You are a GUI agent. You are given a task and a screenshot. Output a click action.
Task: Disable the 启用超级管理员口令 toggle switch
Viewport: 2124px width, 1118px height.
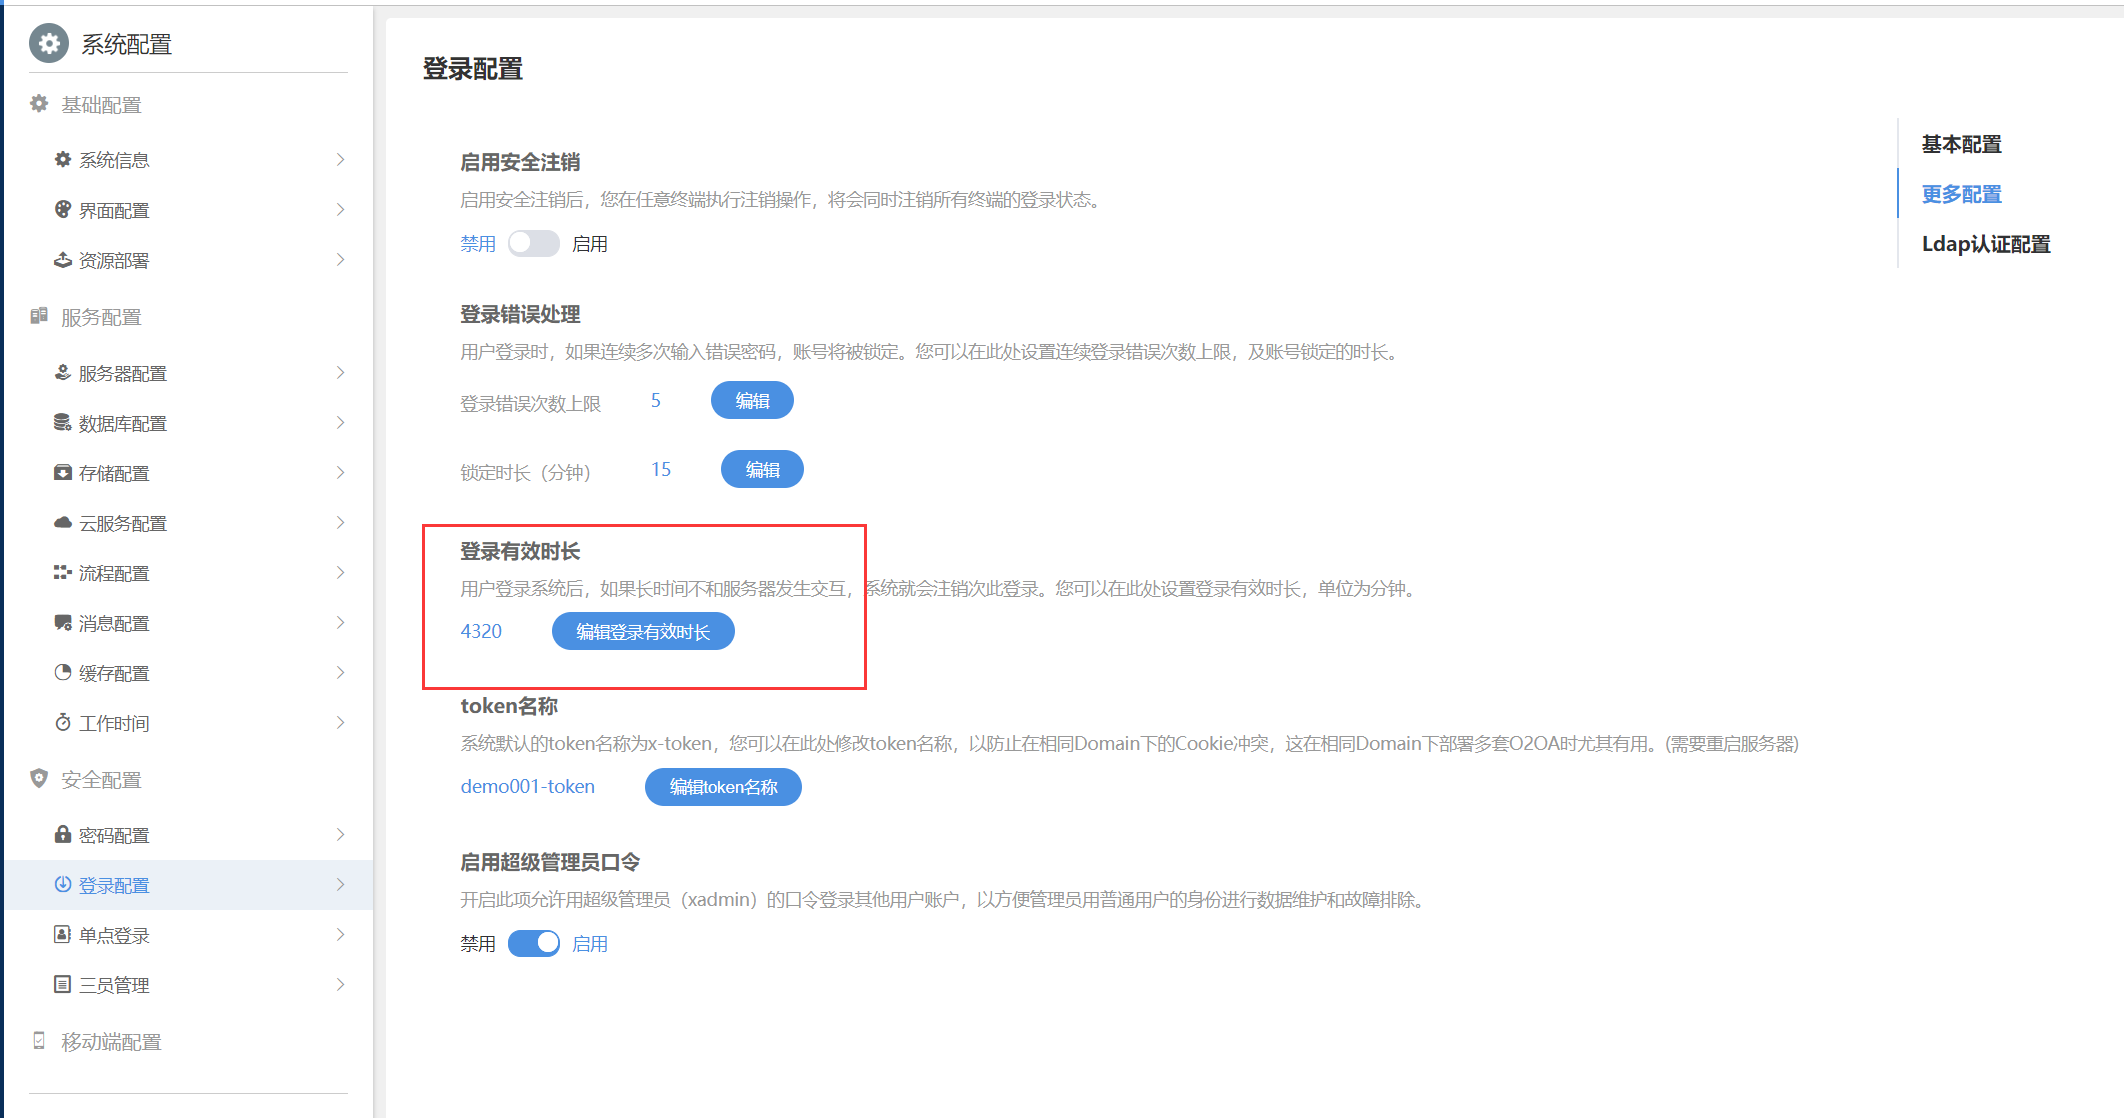(533, 943)
